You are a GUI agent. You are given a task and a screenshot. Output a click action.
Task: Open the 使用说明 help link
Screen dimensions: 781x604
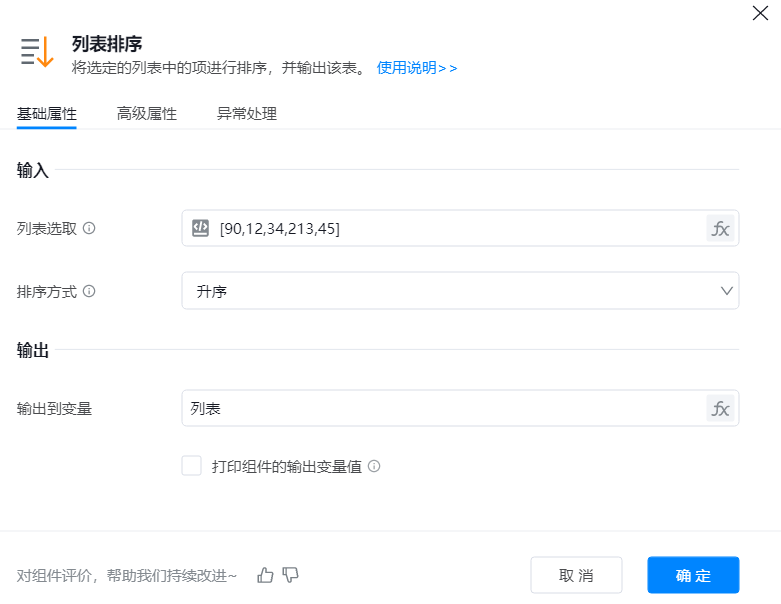417,68
